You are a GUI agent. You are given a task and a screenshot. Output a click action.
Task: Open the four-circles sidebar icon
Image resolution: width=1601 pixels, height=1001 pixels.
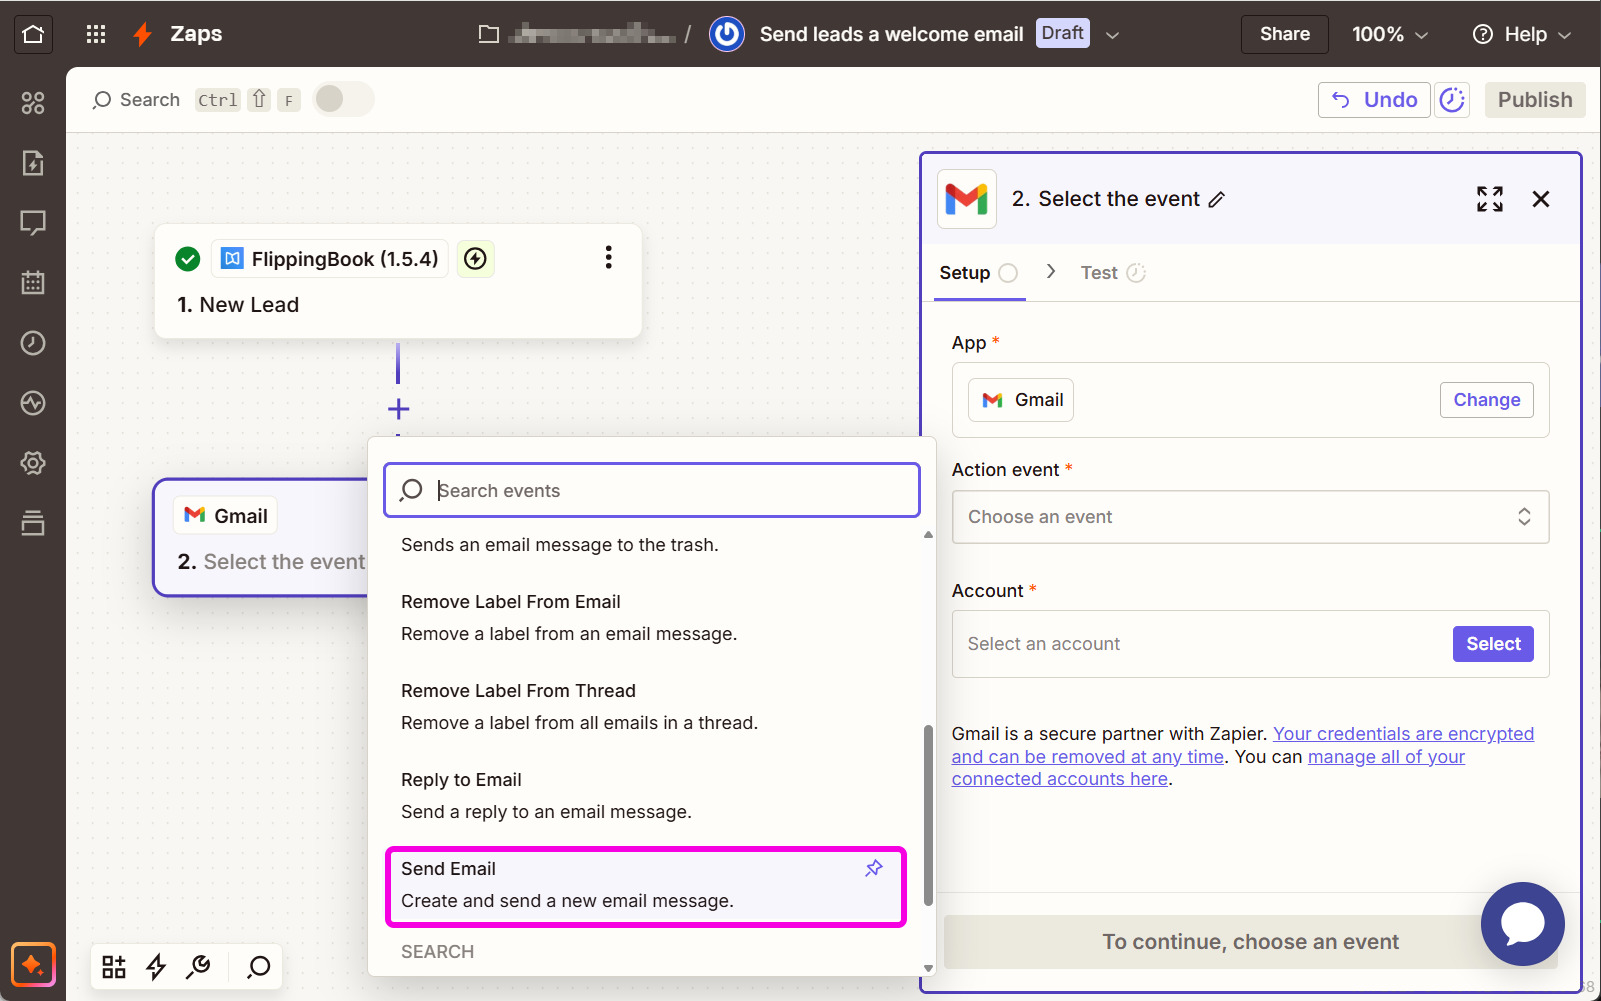click(x=33, y=103)
